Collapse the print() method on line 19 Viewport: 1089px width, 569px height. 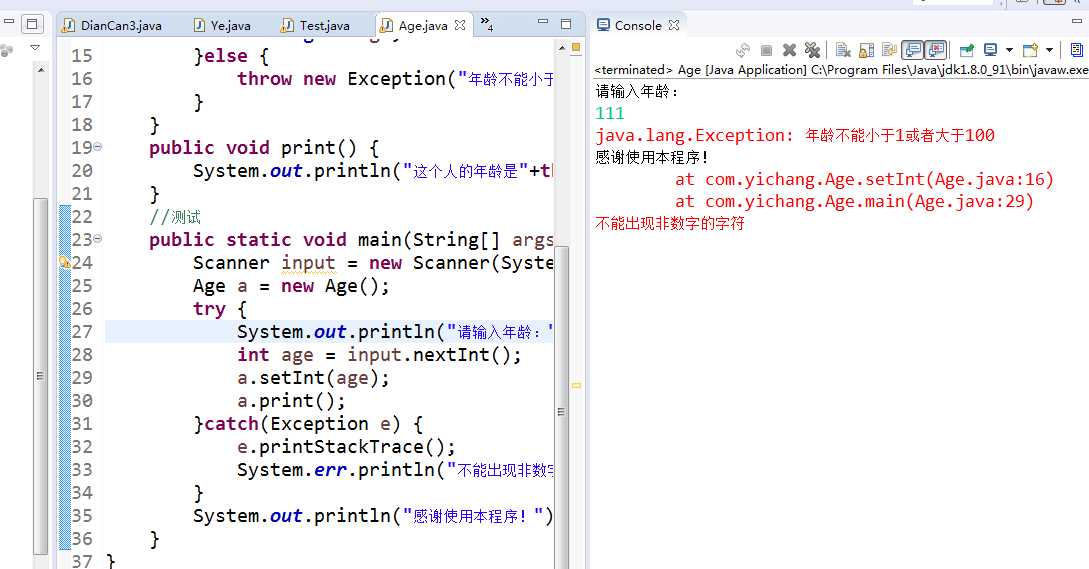coord(98,147)
